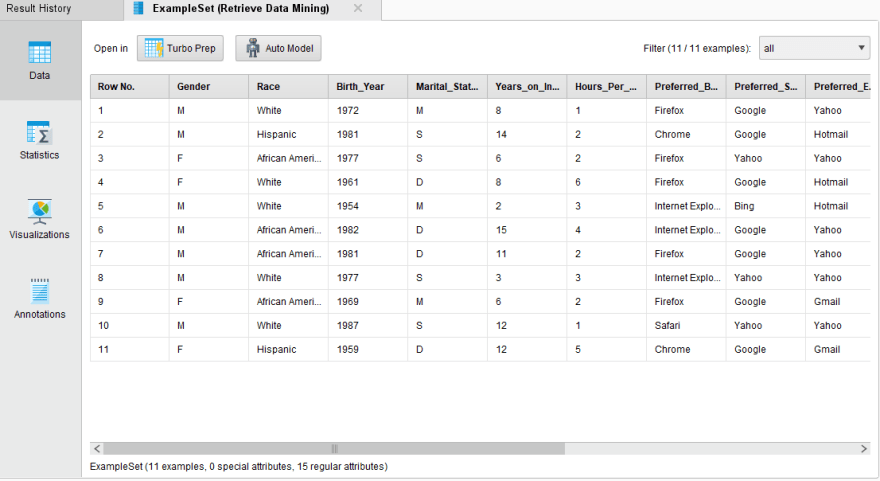Select the Race cell in row 2
The image size is (880, 481).
pos(288,135)
